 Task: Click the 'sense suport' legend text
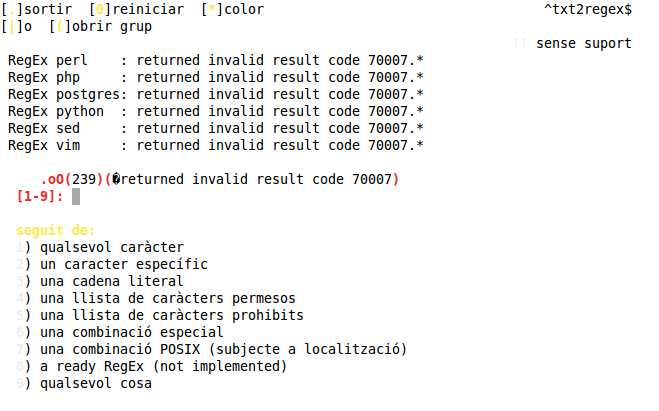(x=583, y=43)
